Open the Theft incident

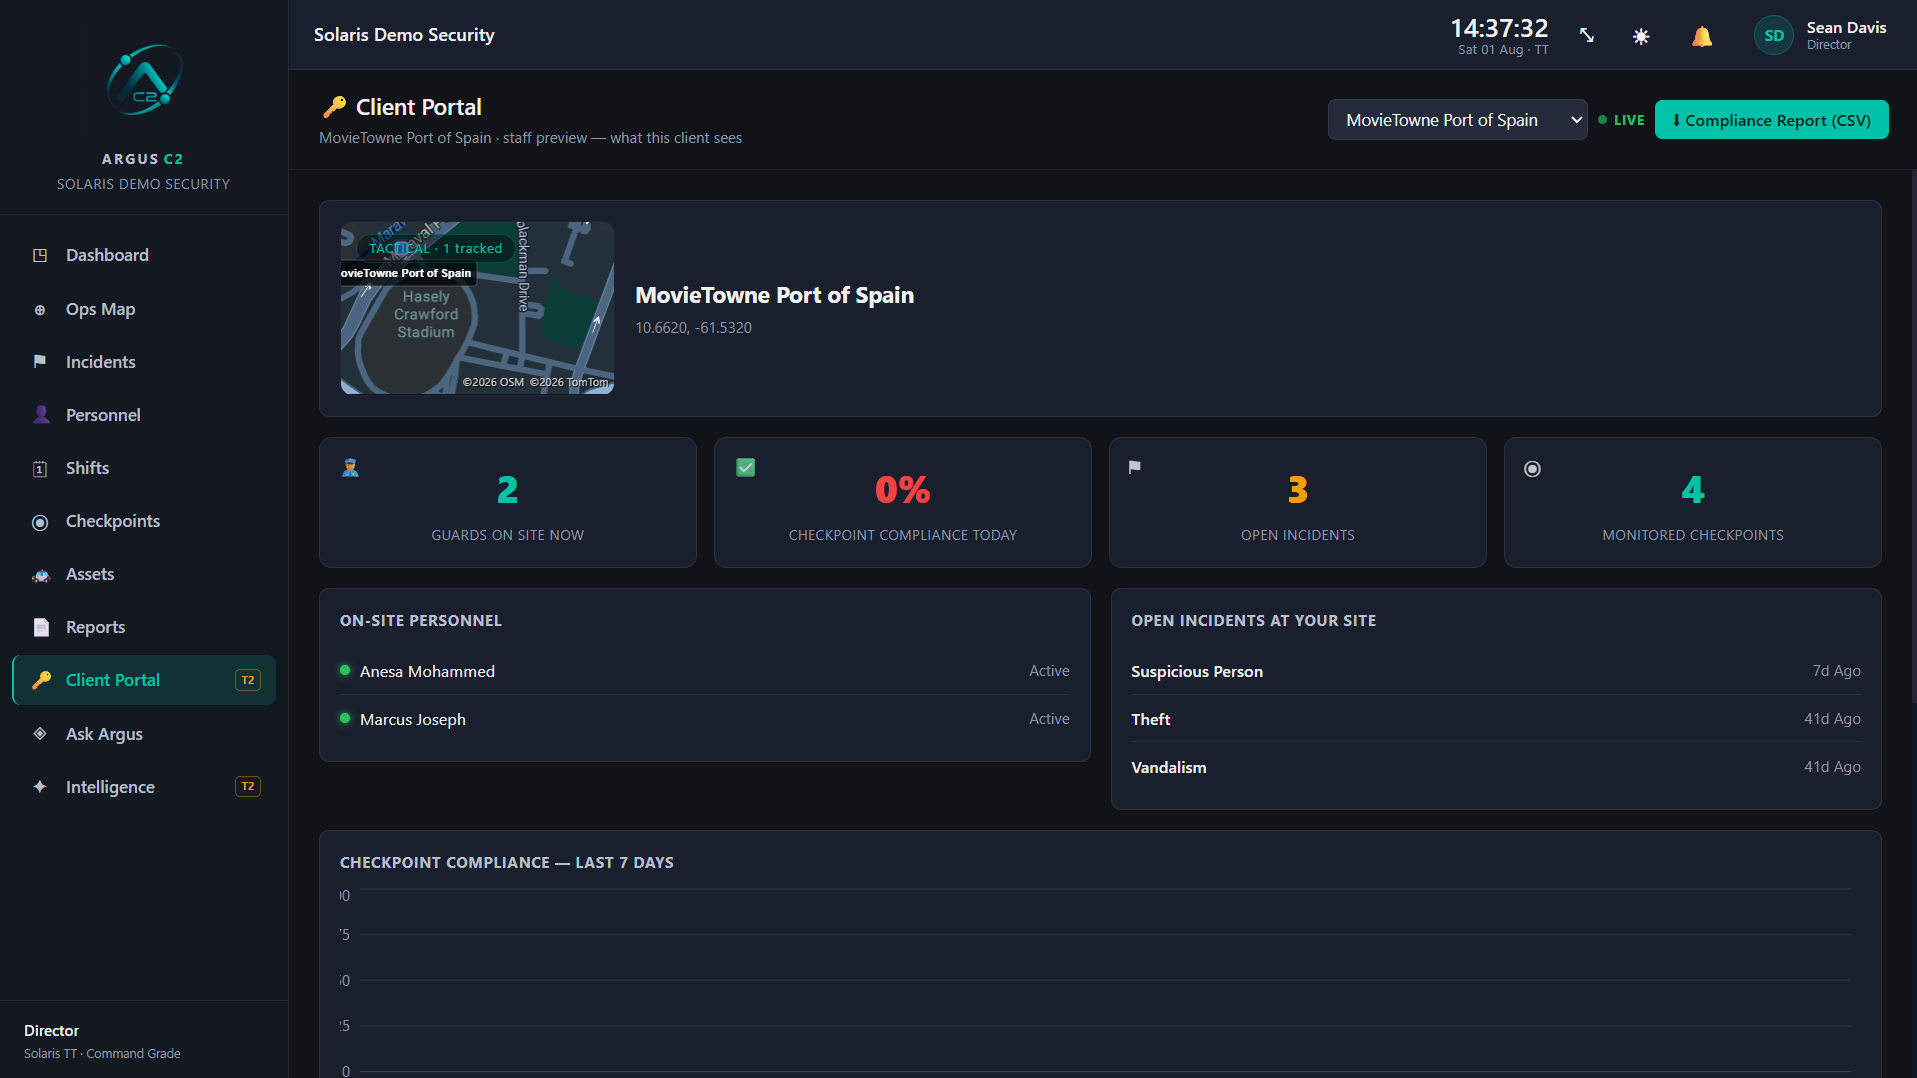(1495, 719)
